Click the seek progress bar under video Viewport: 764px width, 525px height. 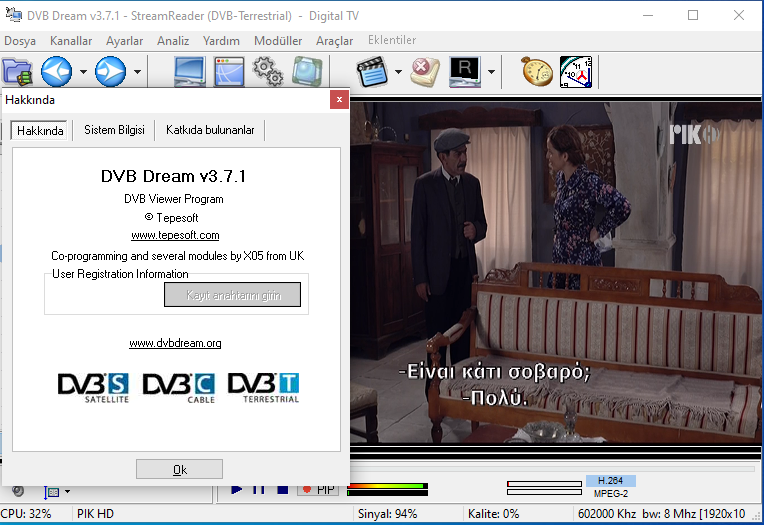pyautogui.click(x=552, y=468)
